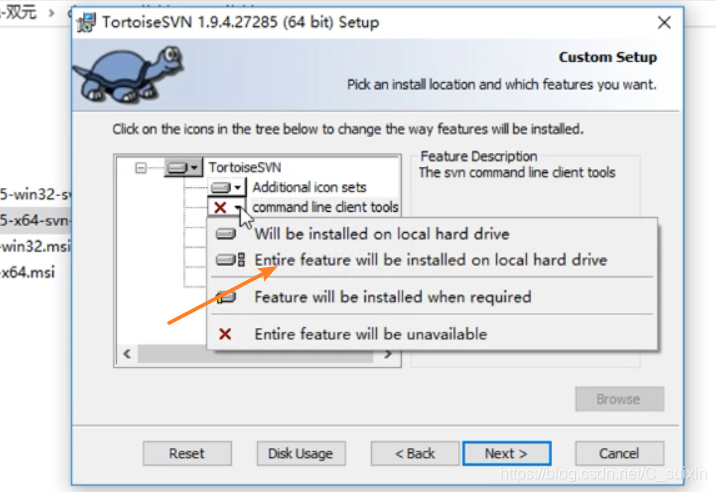Click the drive-with-subfeatures icon in the menu

pyautogui.click(x=231, y=260)
